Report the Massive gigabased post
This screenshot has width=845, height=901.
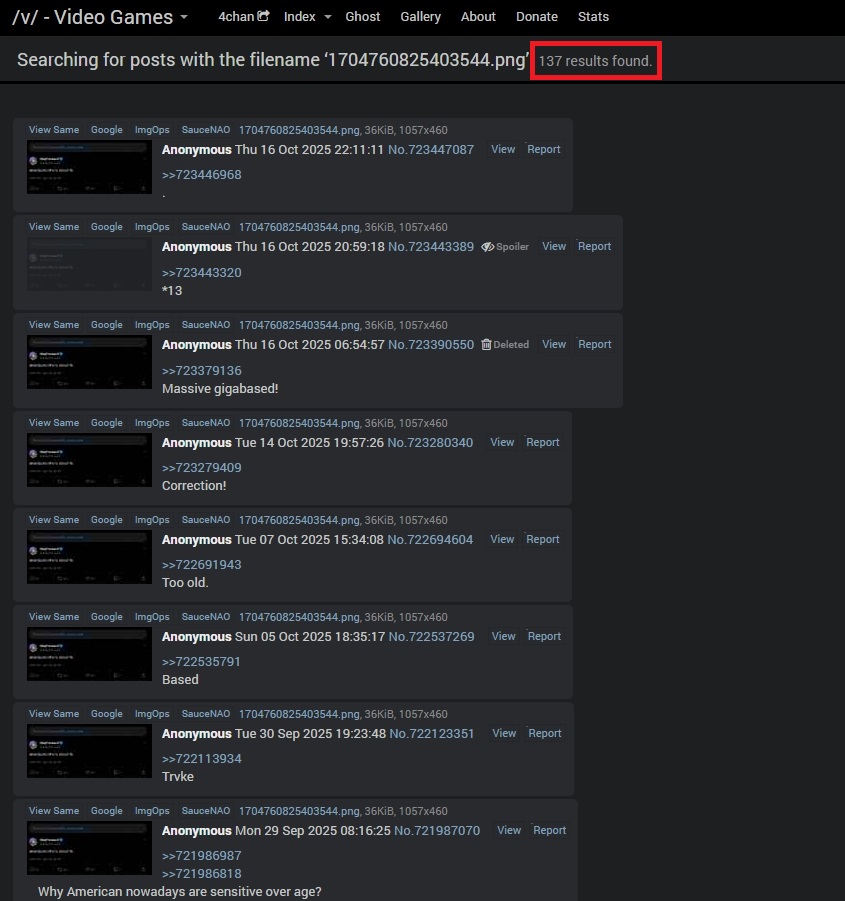(595, 344)
